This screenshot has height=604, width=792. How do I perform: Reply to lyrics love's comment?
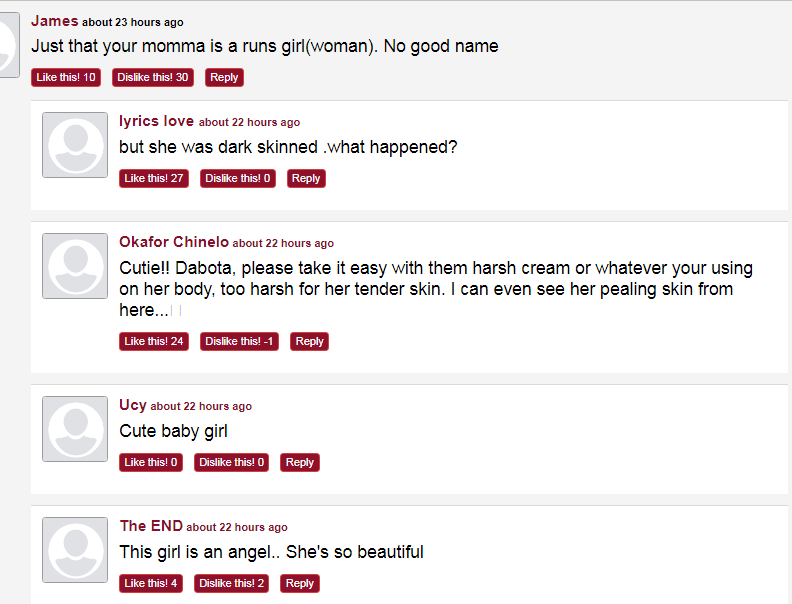306,178
